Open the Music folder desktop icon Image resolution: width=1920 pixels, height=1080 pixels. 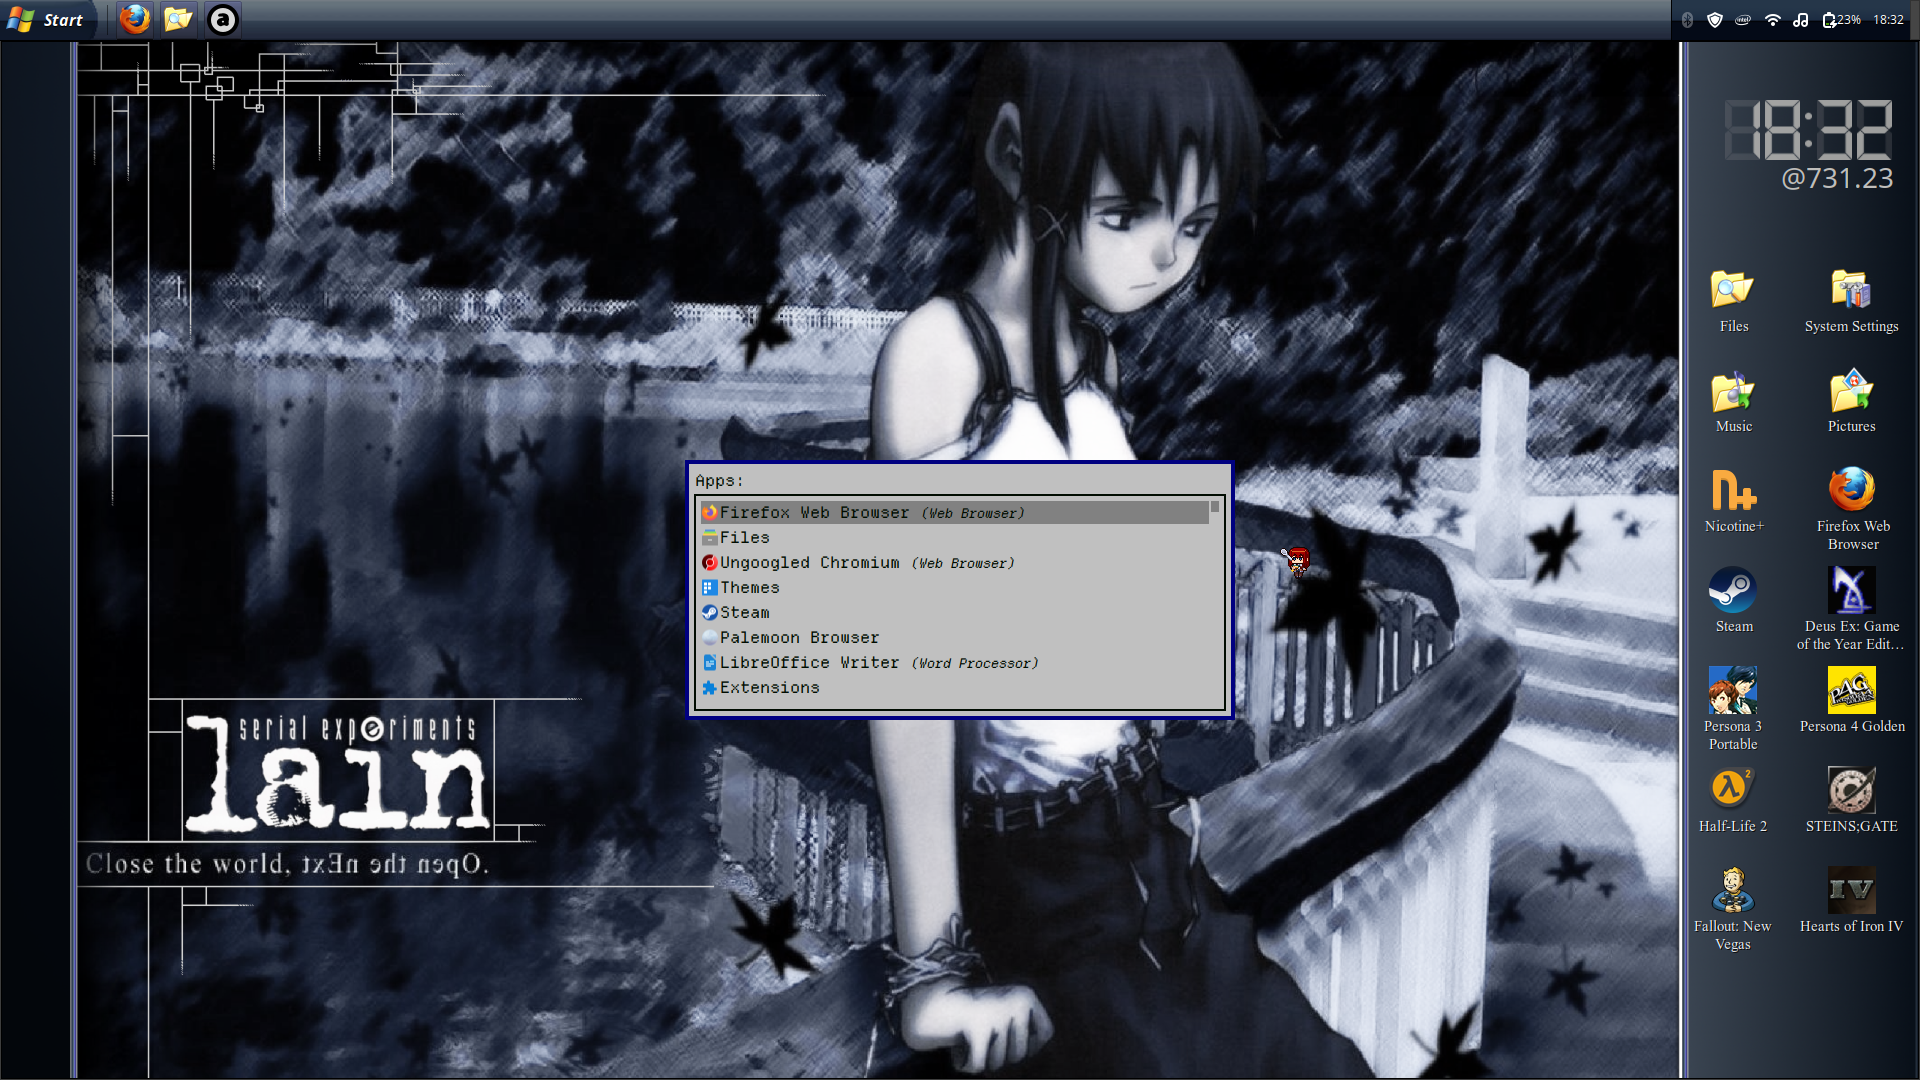(x=1733, y=401)
